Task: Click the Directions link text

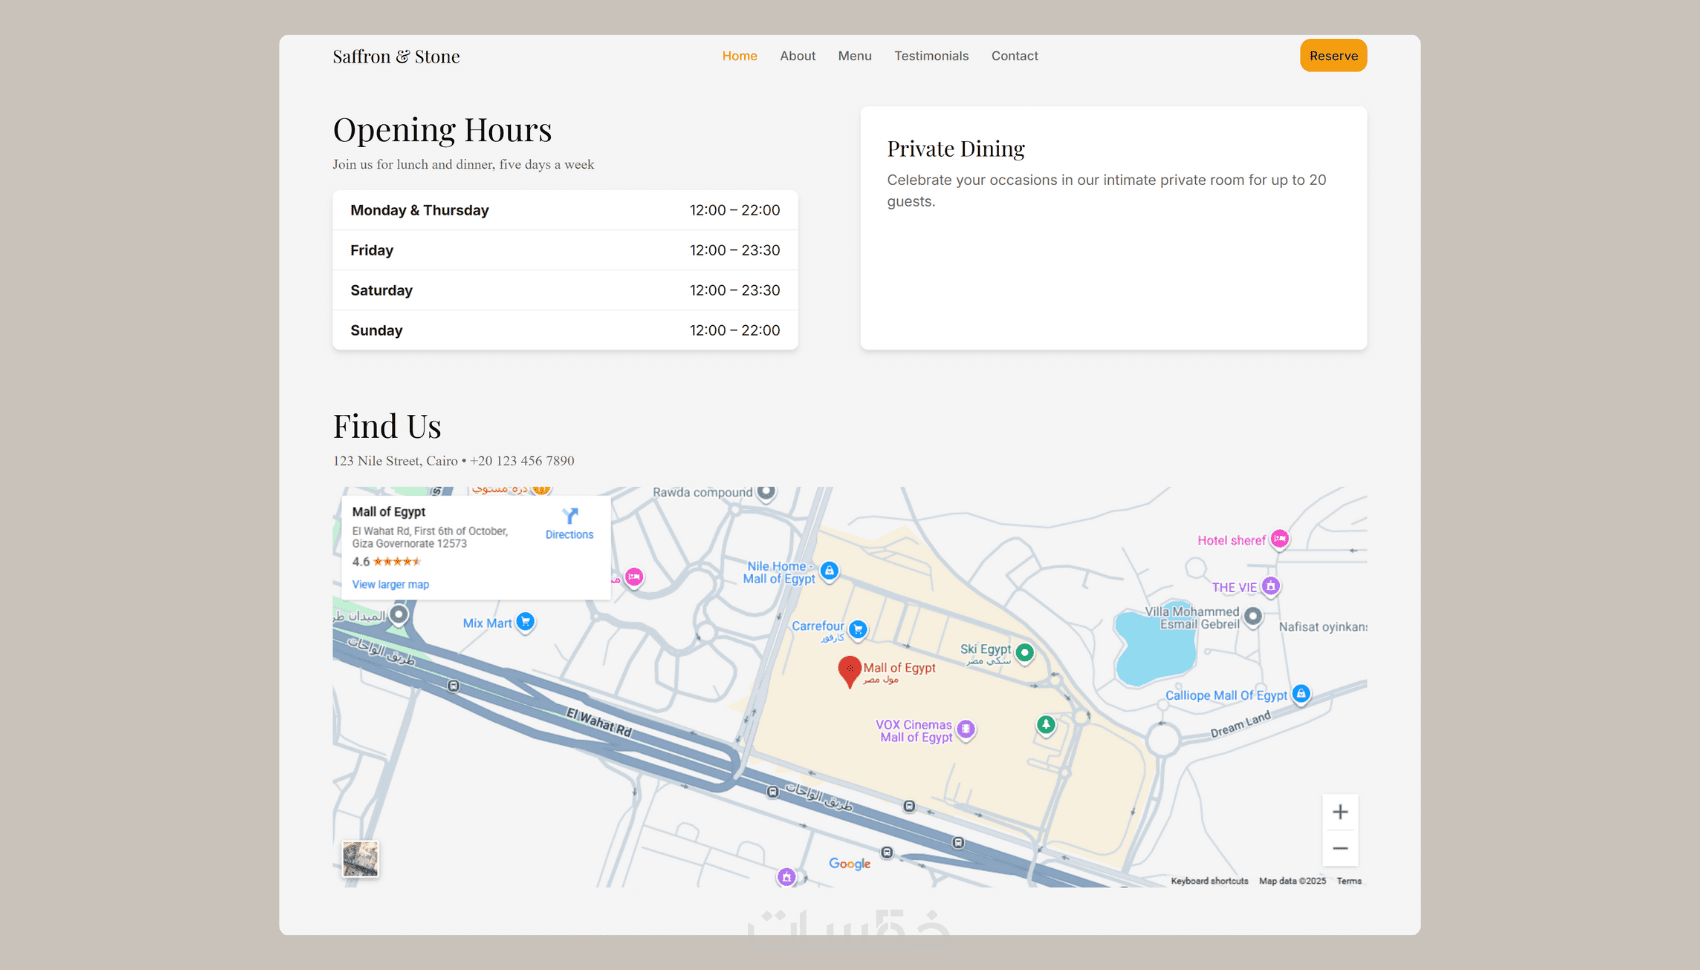Action: [570, 535]
